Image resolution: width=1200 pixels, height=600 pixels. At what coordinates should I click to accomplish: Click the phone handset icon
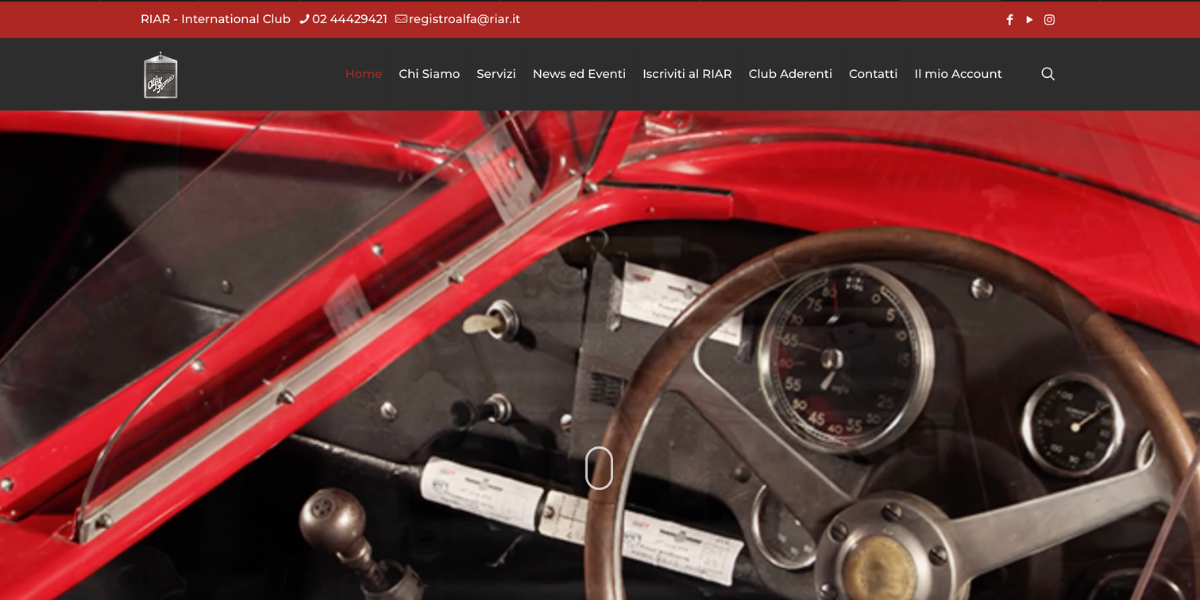pyautogui.click(x=304, y=19)
